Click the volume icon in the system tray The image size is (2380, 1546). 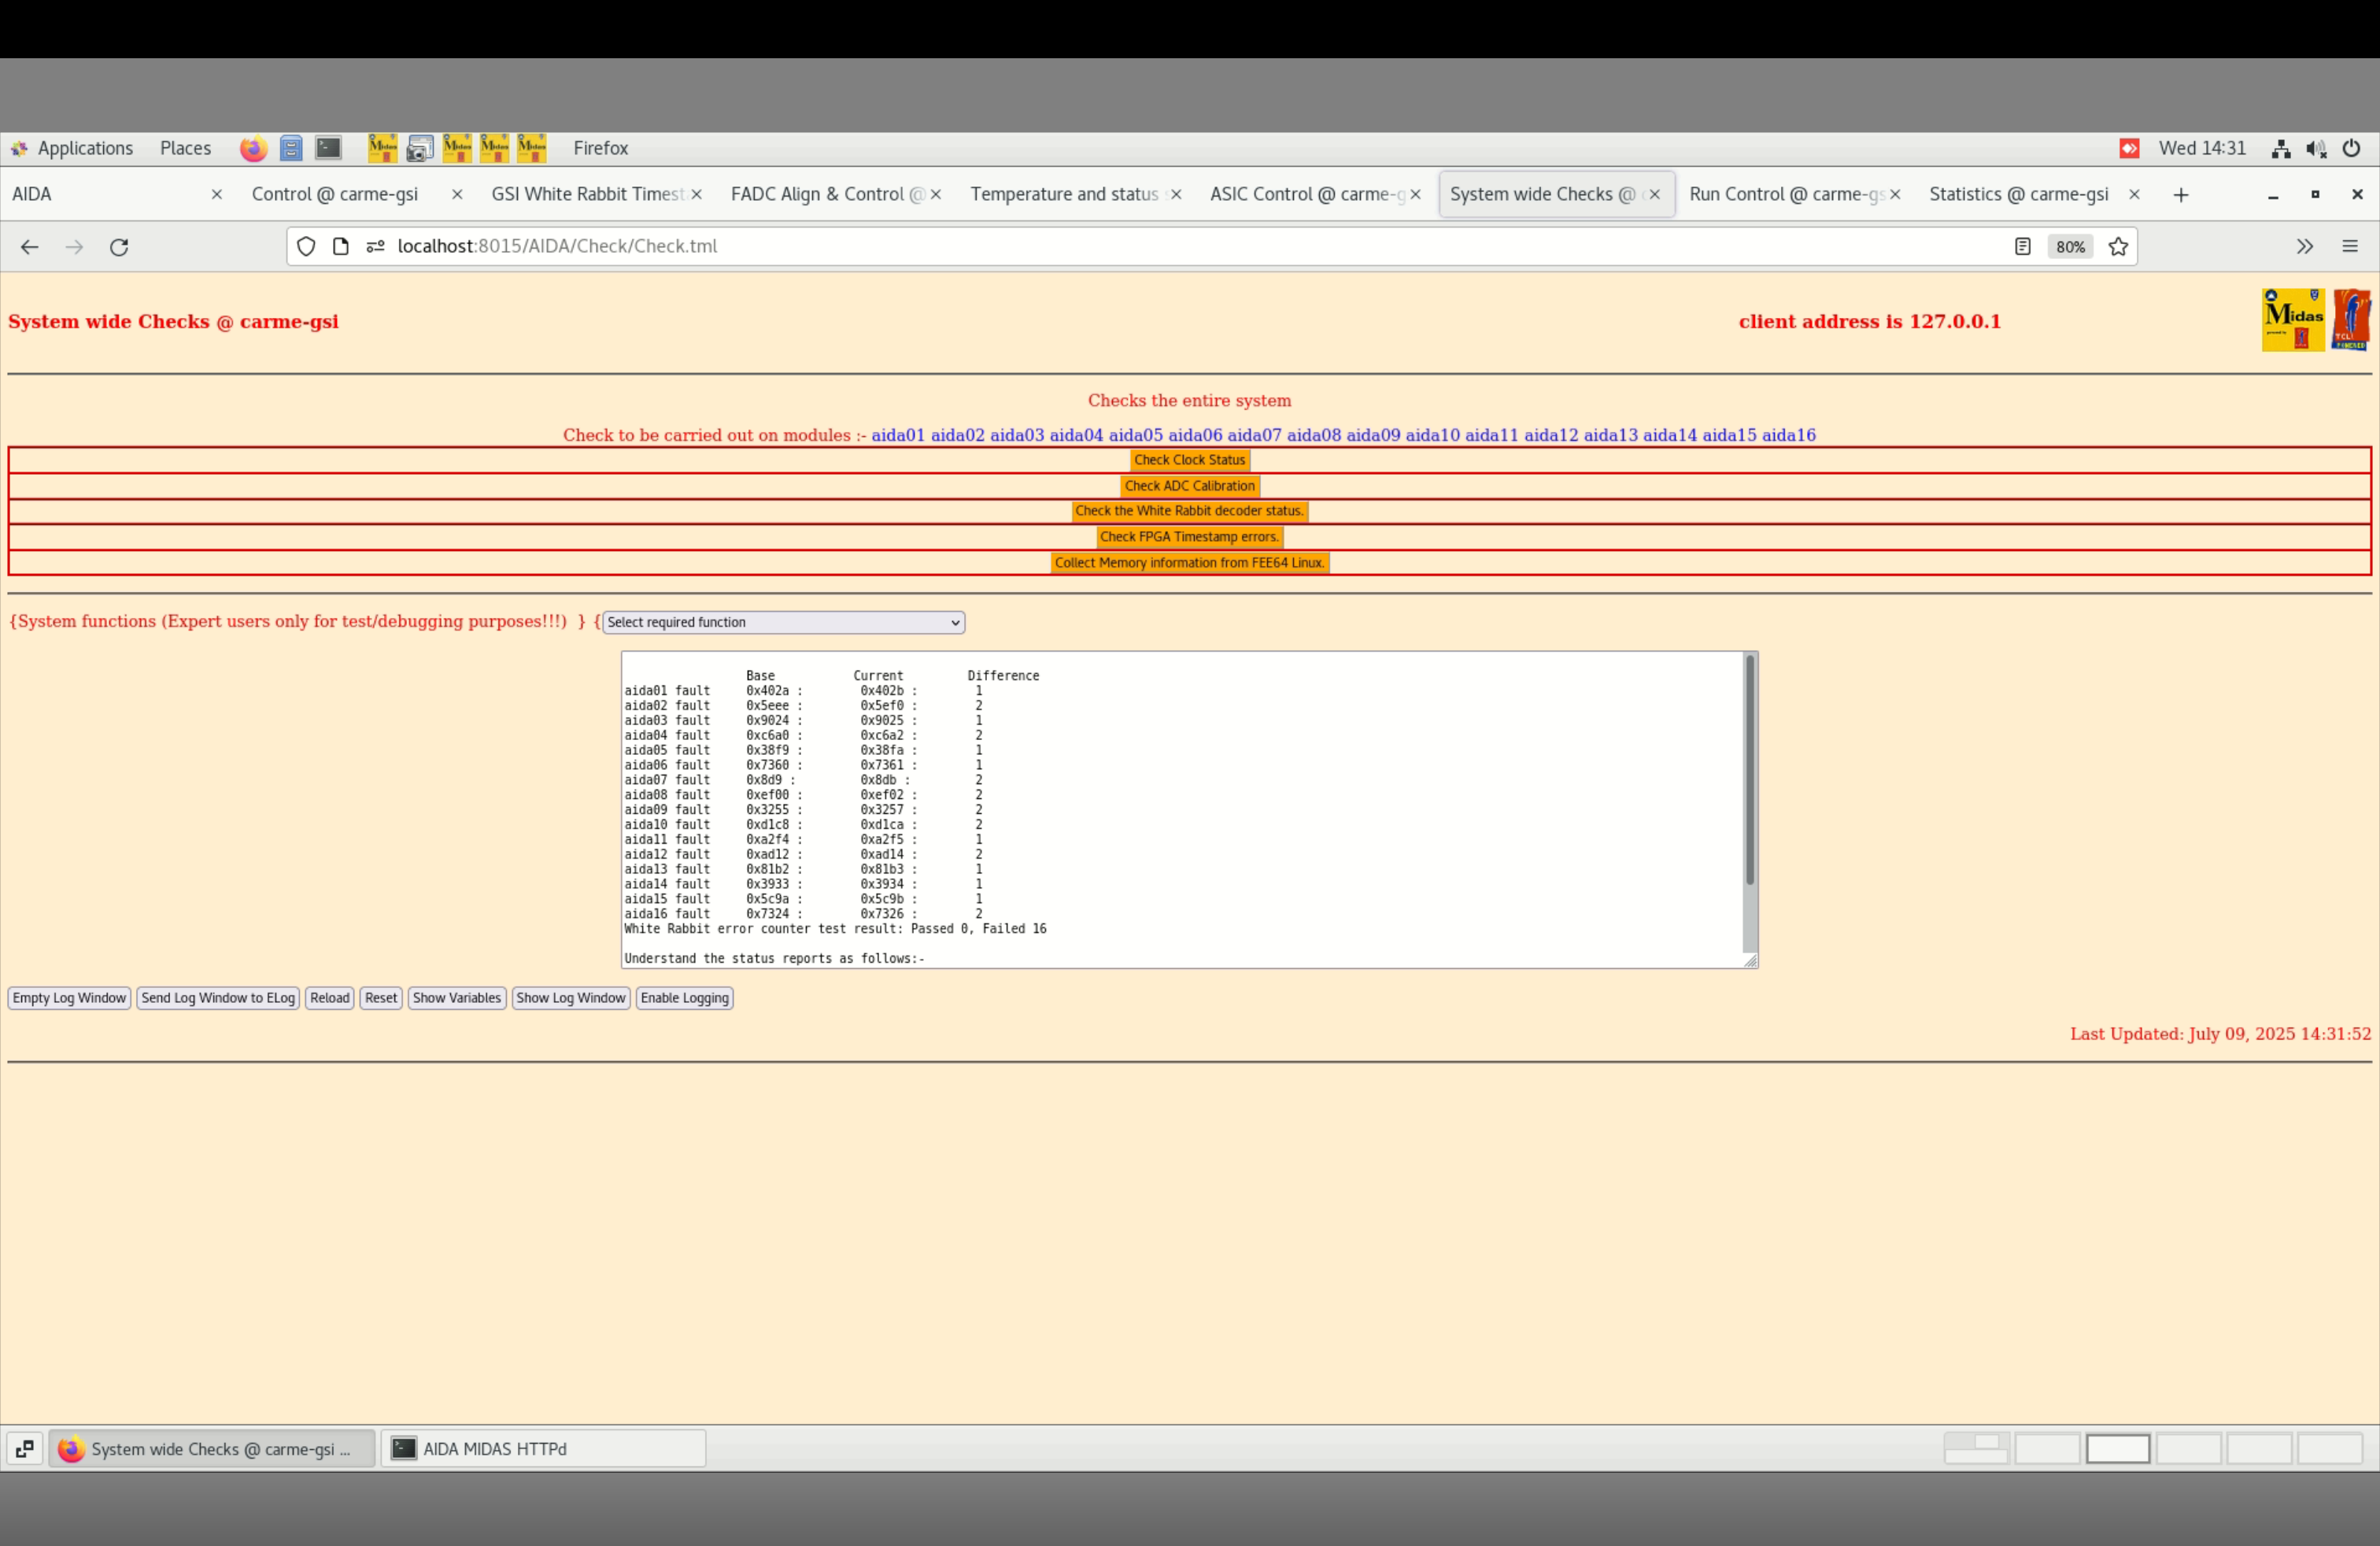click(2316, 149)
